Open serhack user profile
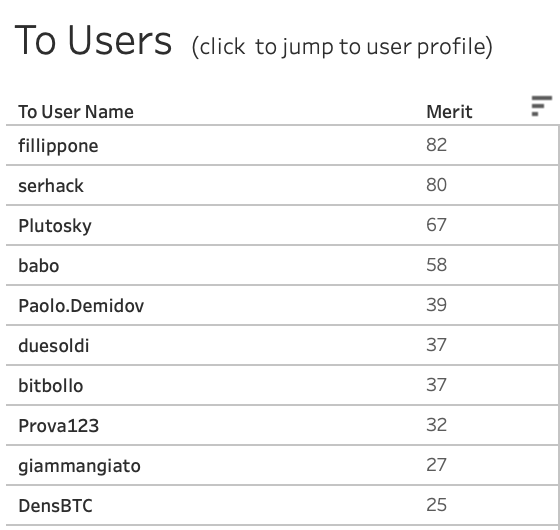Image resolution: width=560 pixels, height=530 pixels. (51, 186)
